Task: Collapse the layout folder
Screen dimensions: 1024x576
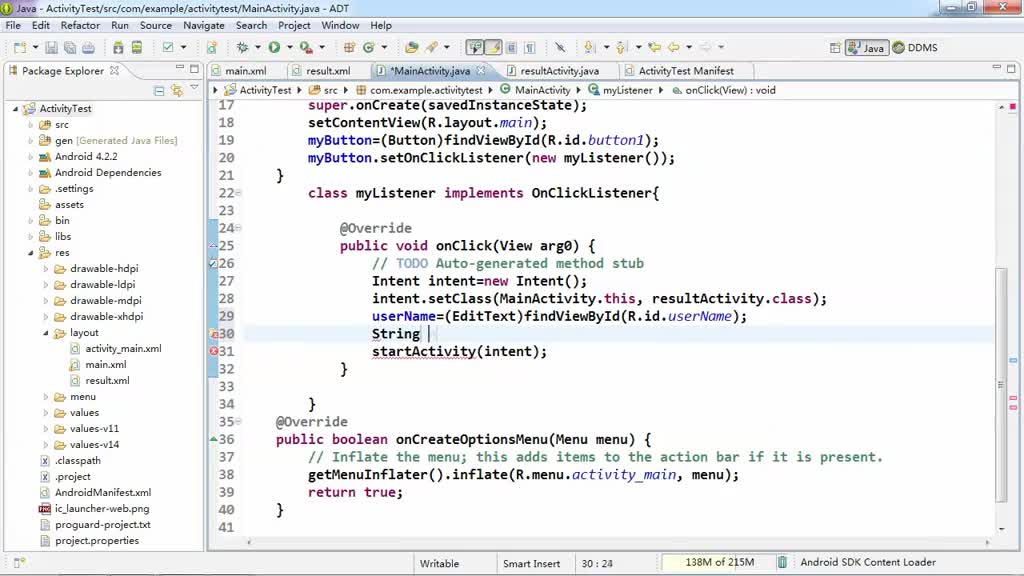Action: [46, 333]
